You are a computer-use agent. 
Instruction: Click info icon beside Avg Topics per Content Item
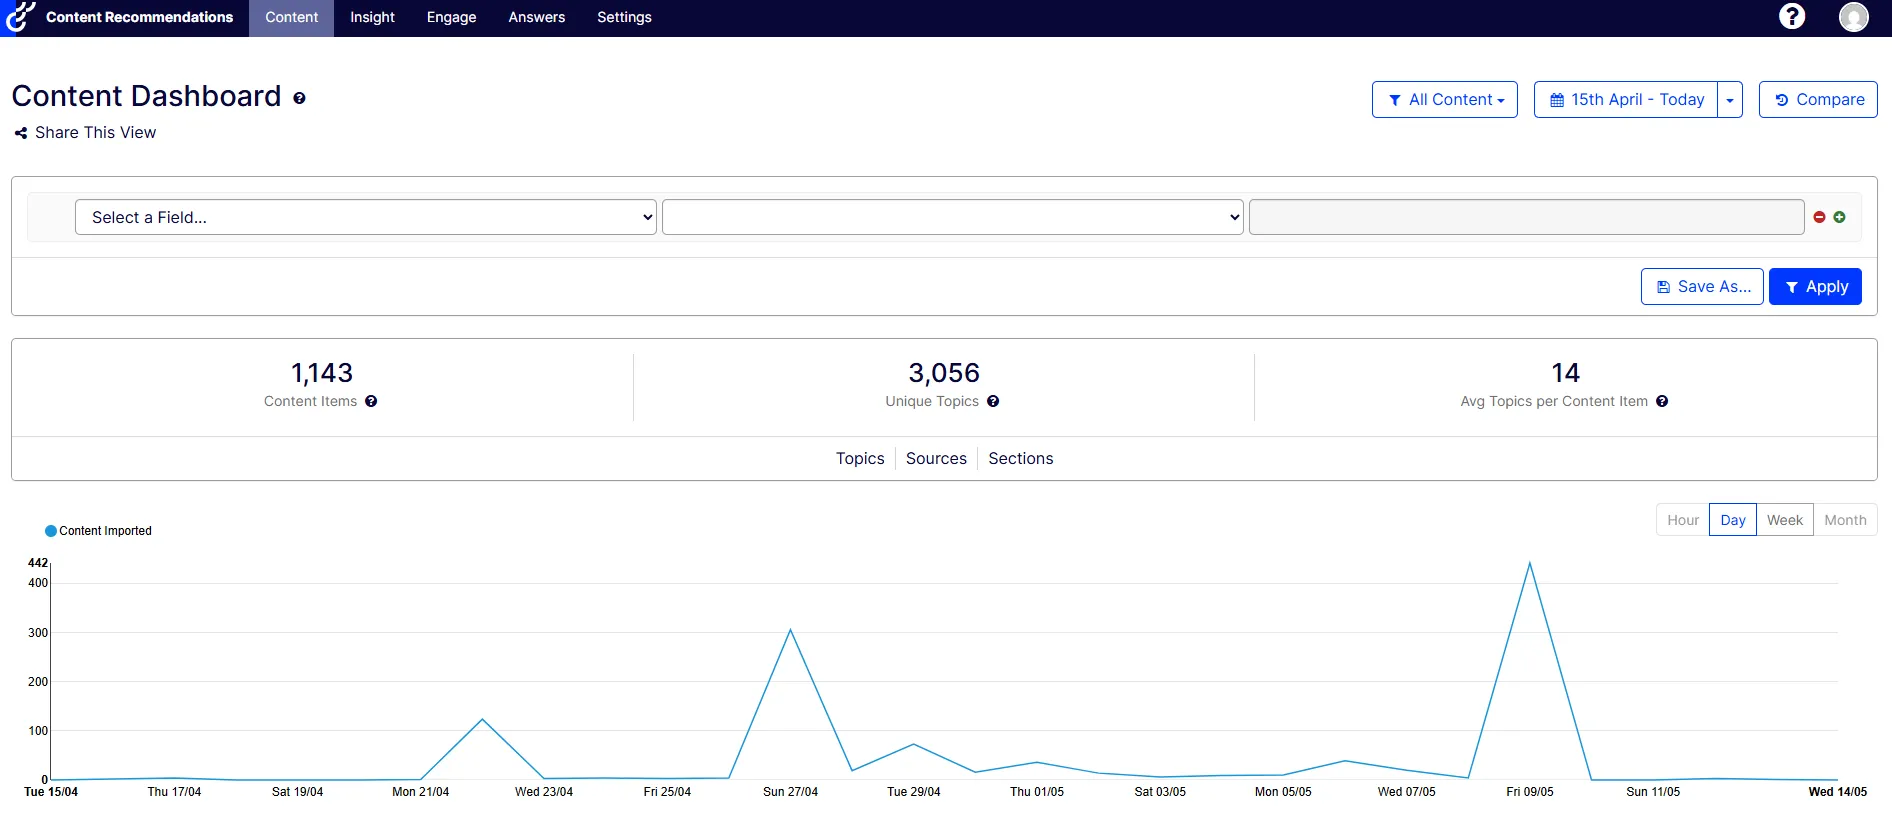click(1662, 401)
